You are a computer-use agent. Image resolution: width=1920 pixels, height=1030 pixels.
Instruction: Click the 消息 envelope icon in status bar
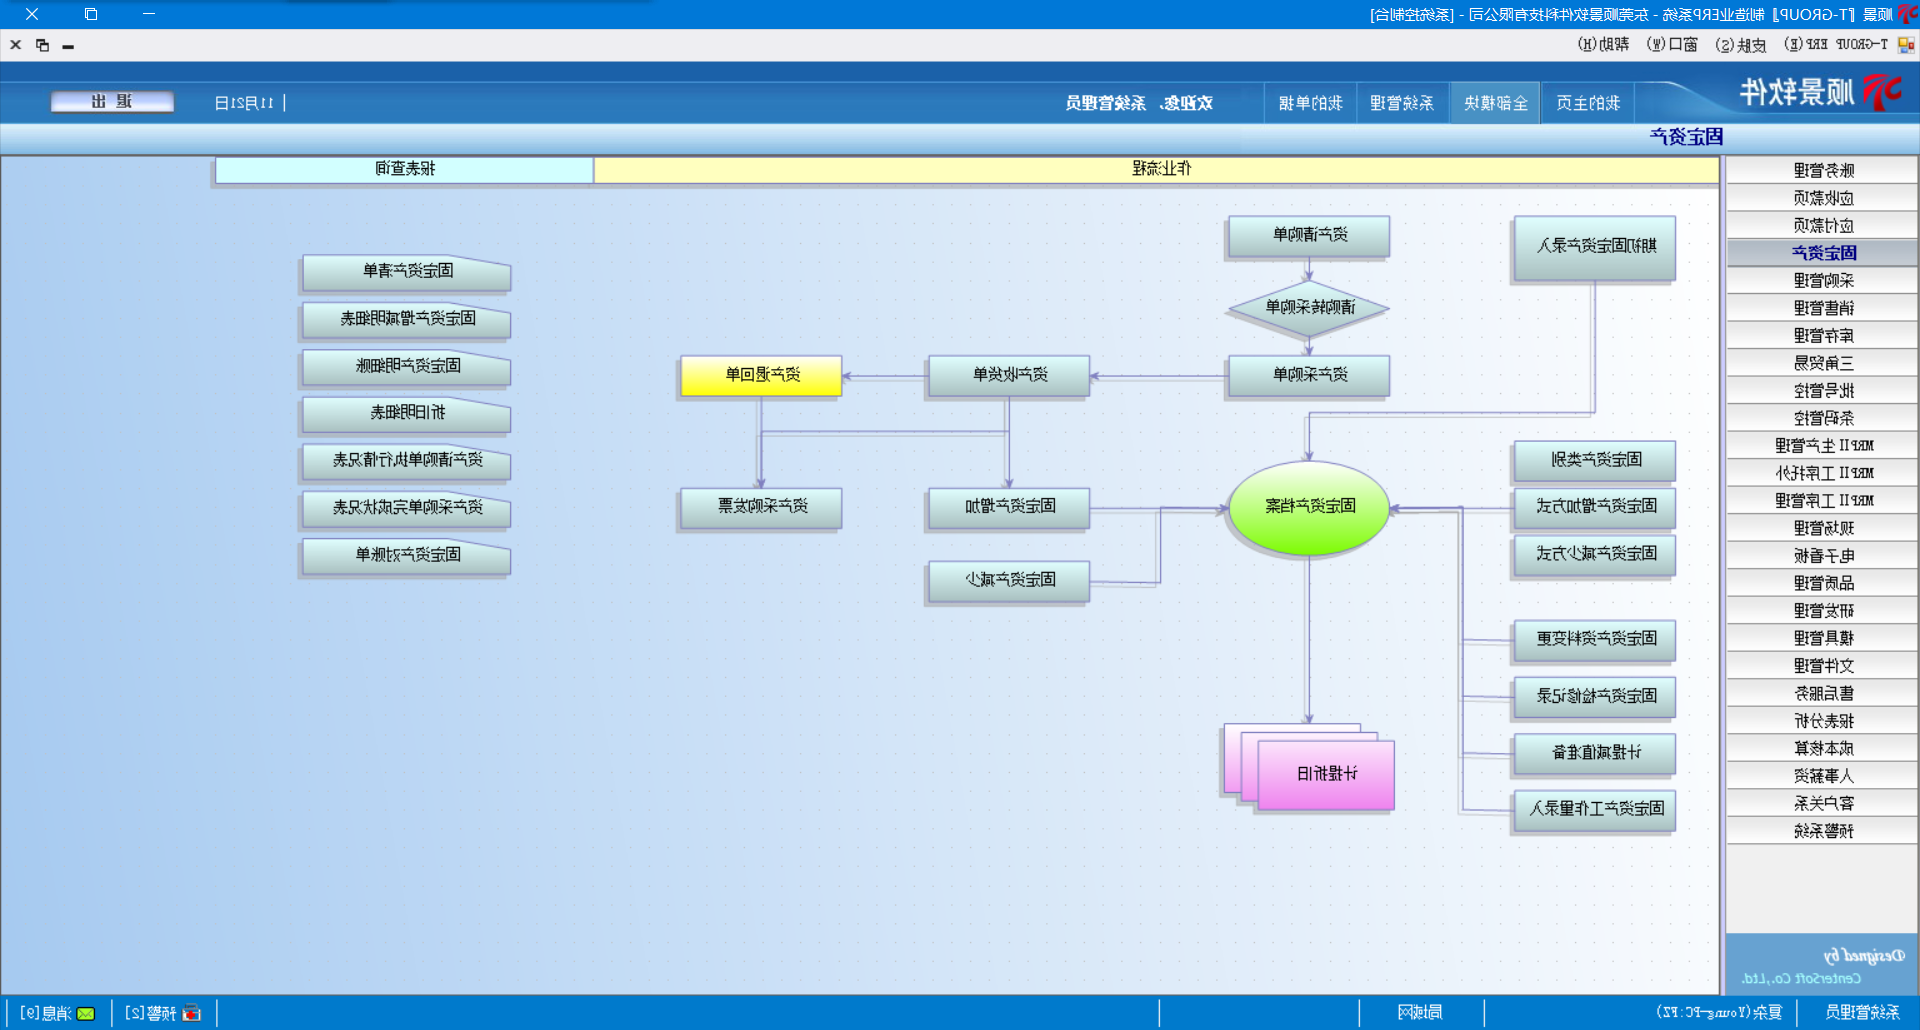pos(86,1013)
